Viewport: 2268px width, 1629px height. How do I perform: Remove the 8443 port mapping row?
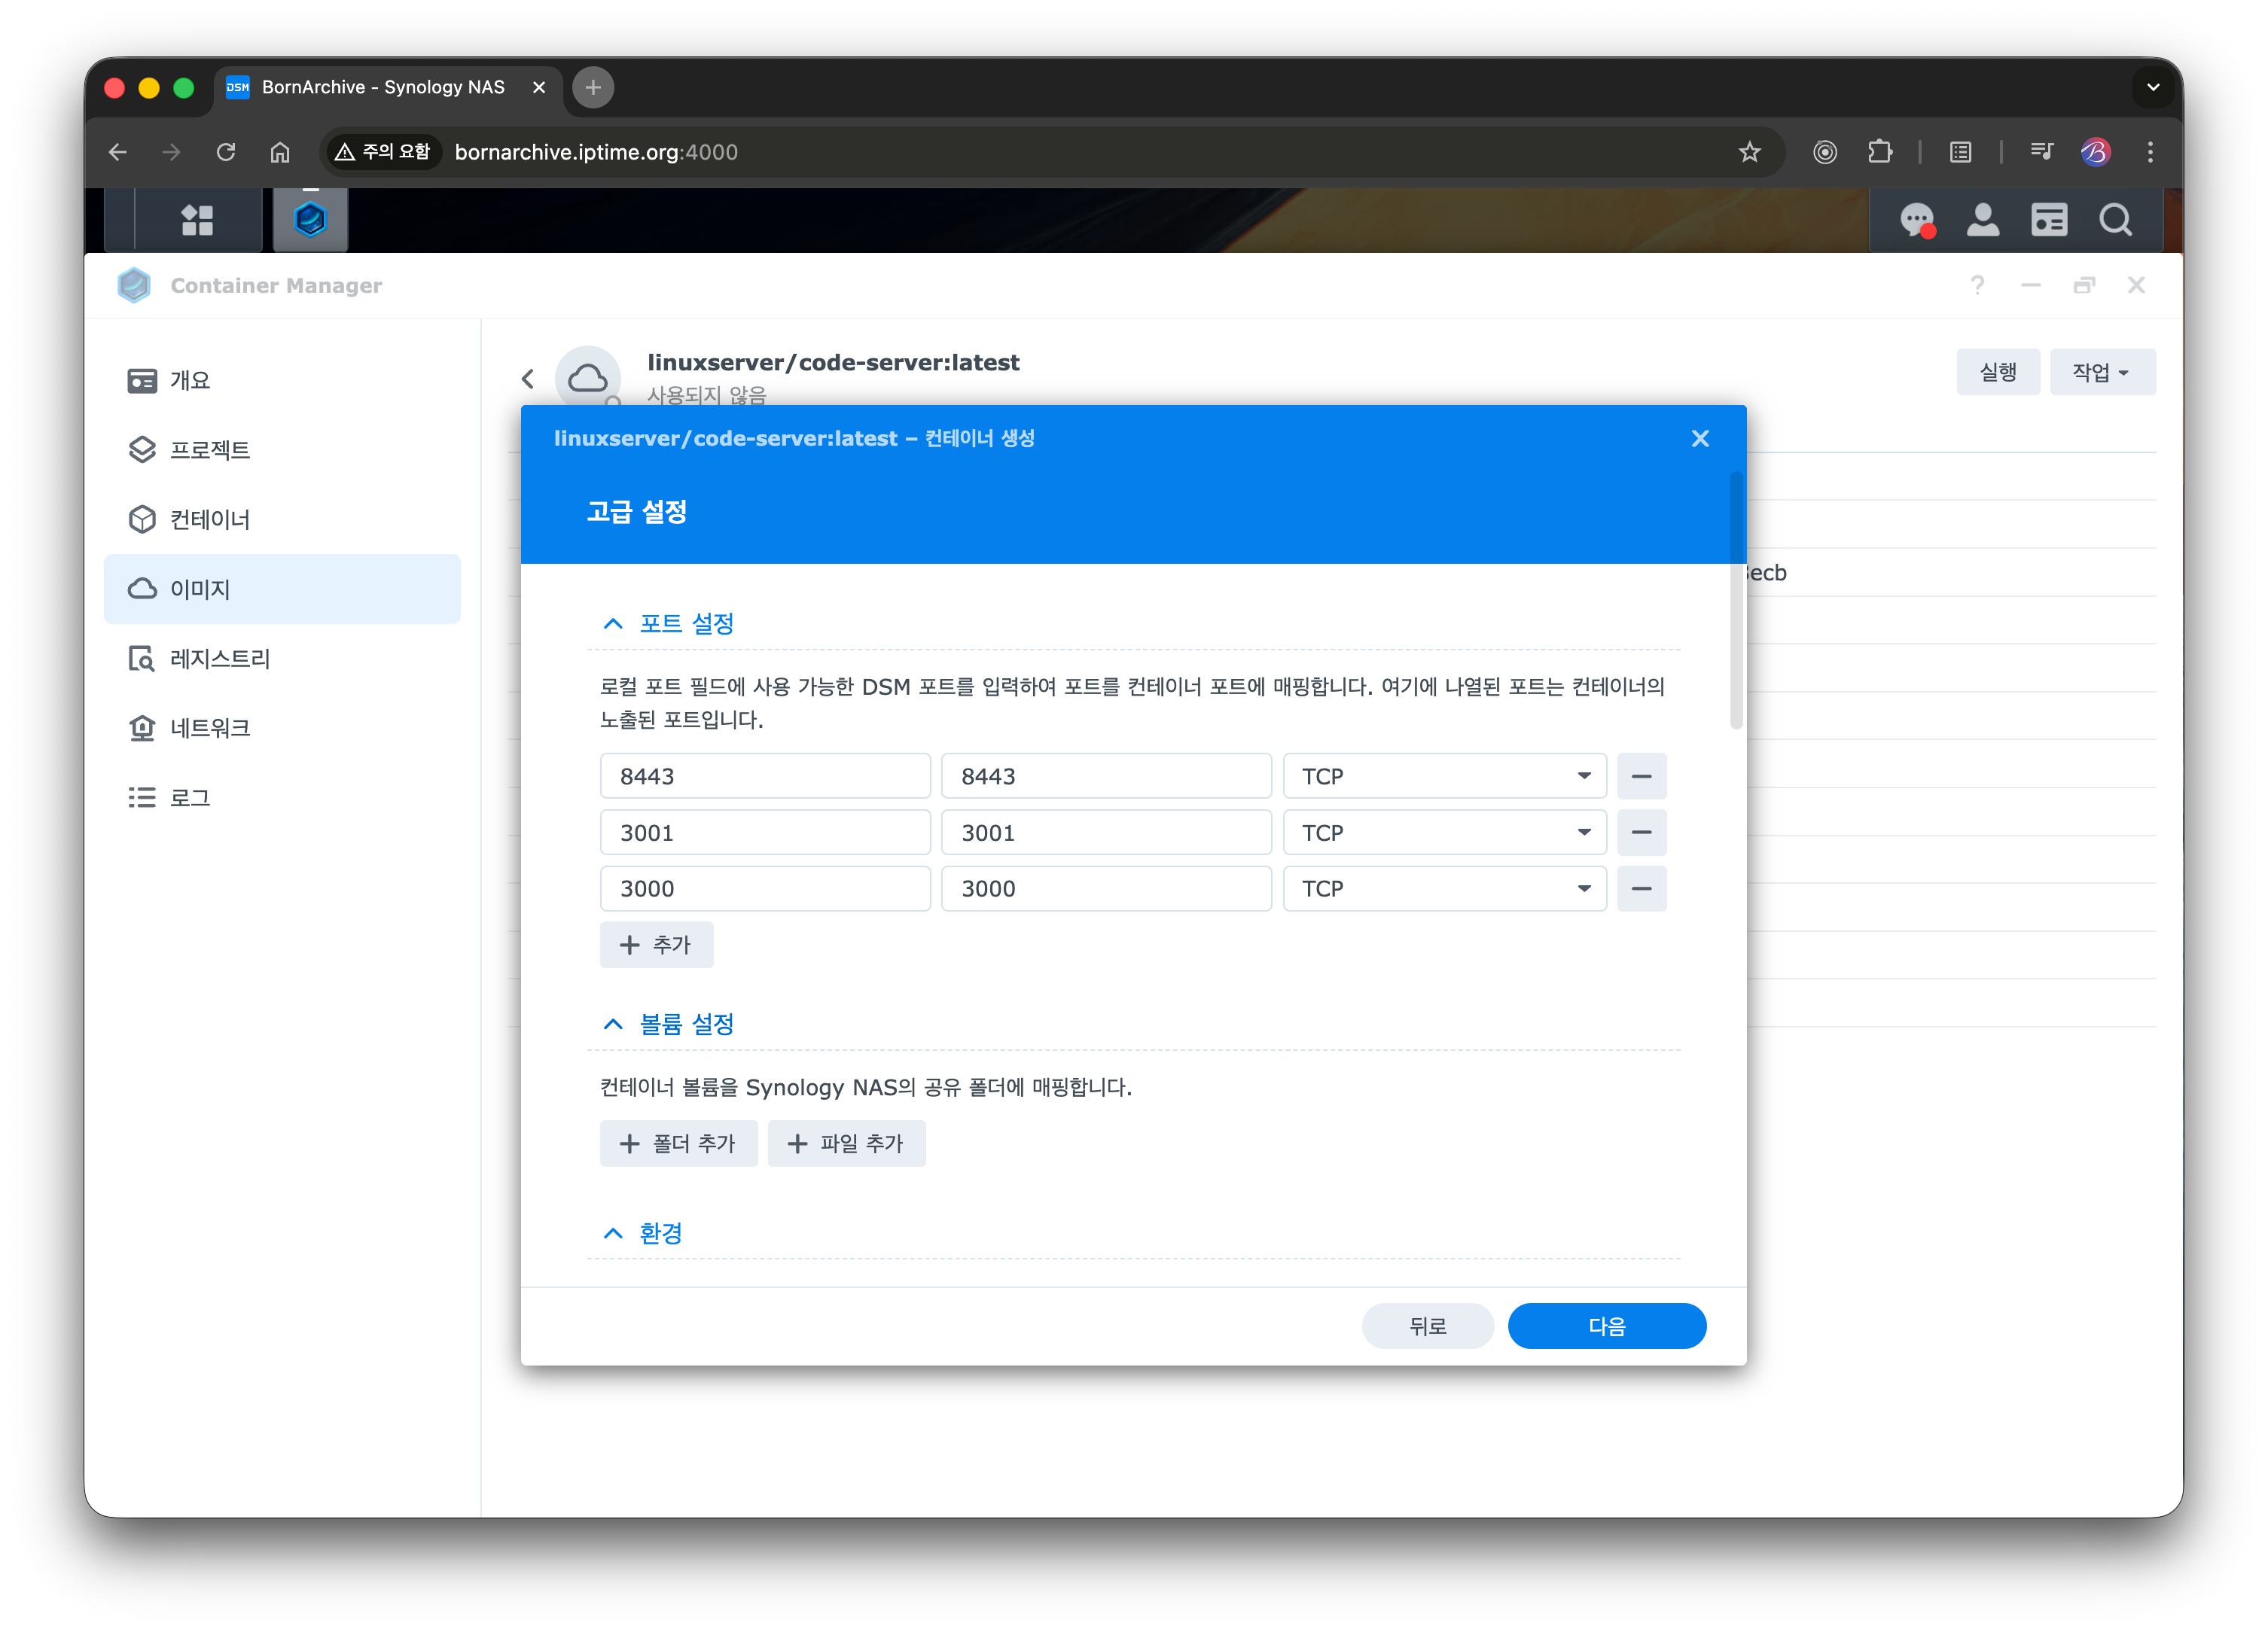coord(1641,776)
